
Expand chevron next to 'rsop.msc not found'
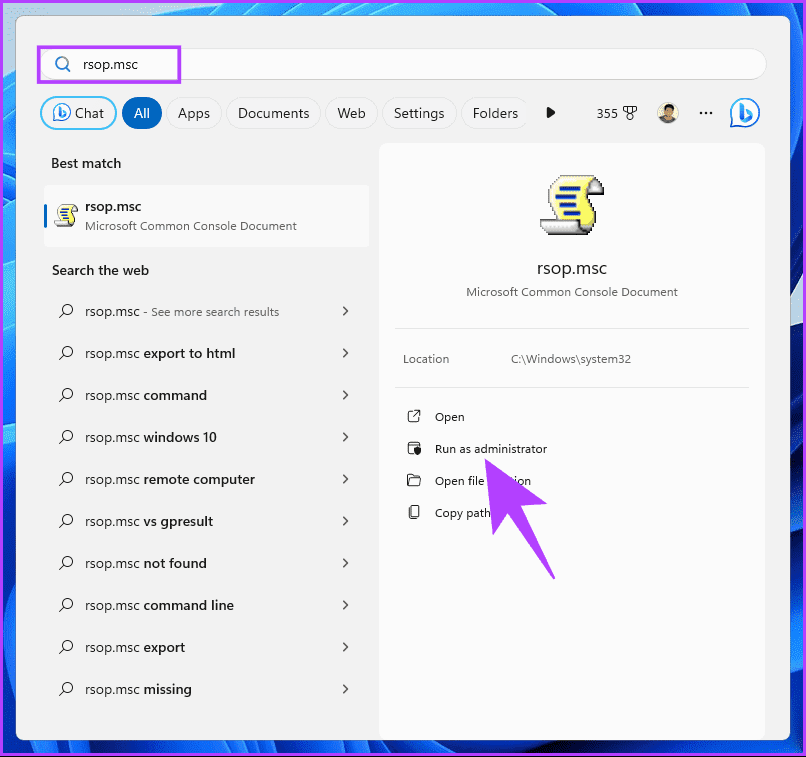coord(345,563)
